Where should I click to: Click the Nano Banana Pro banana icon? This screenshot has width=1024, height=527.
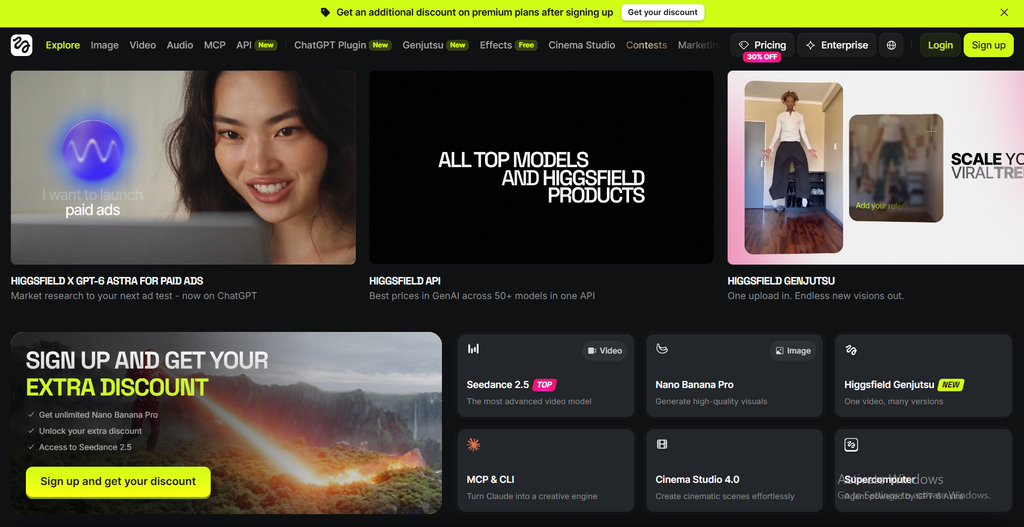(x=662, y=349)
